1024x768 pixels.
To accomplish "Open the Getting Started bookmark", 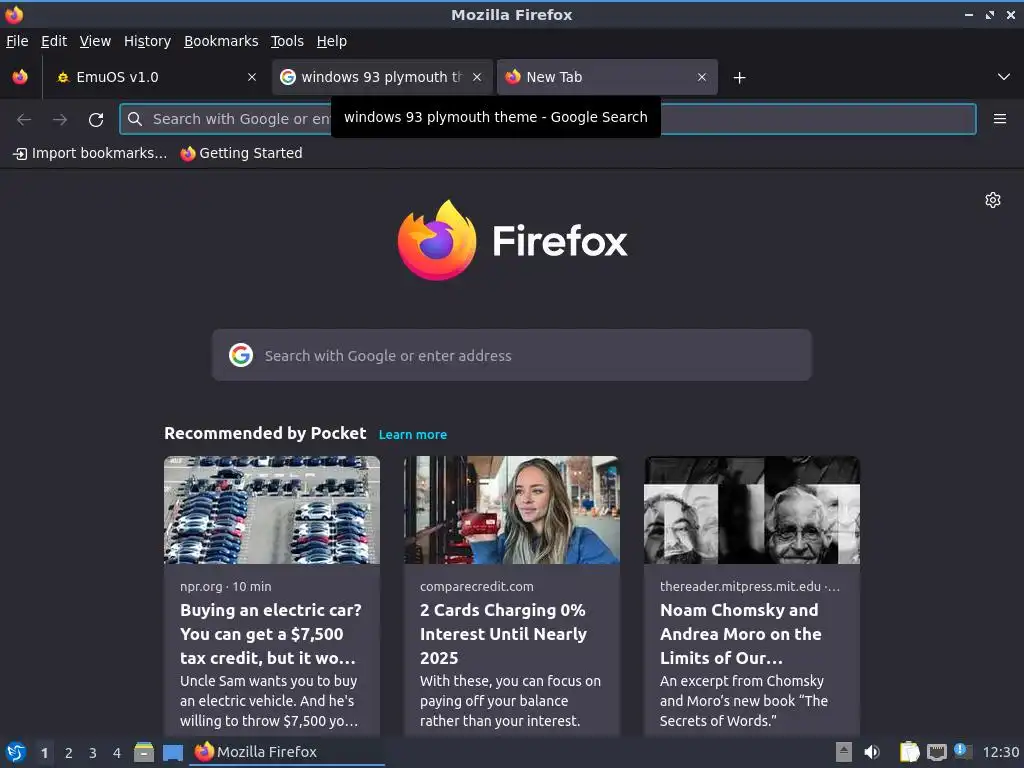I will tap(242, 153).
